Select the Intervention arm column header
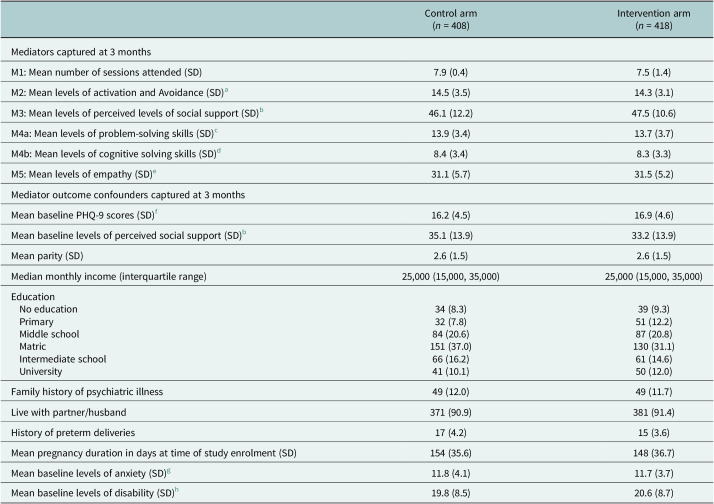Image resolution: width=714 pixels, height=504 pixels. click(x=653, y=19)
